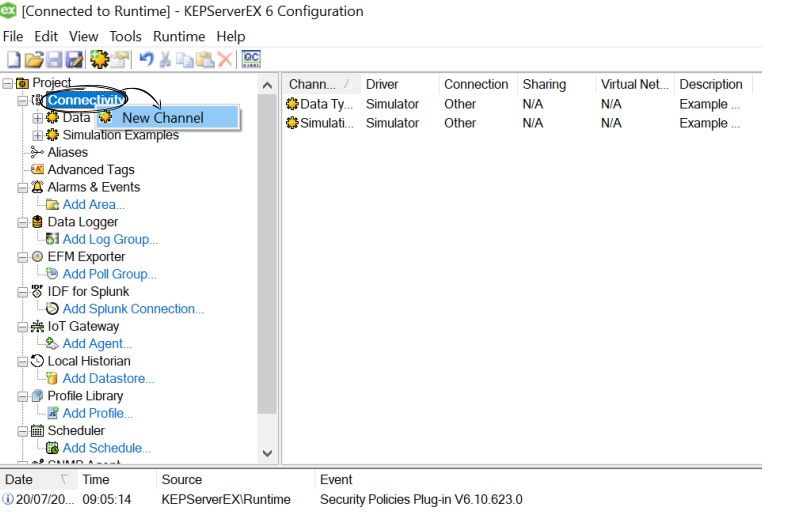Collapse the Project root node
The image size is (787, 515).
[x=9, y=83]
